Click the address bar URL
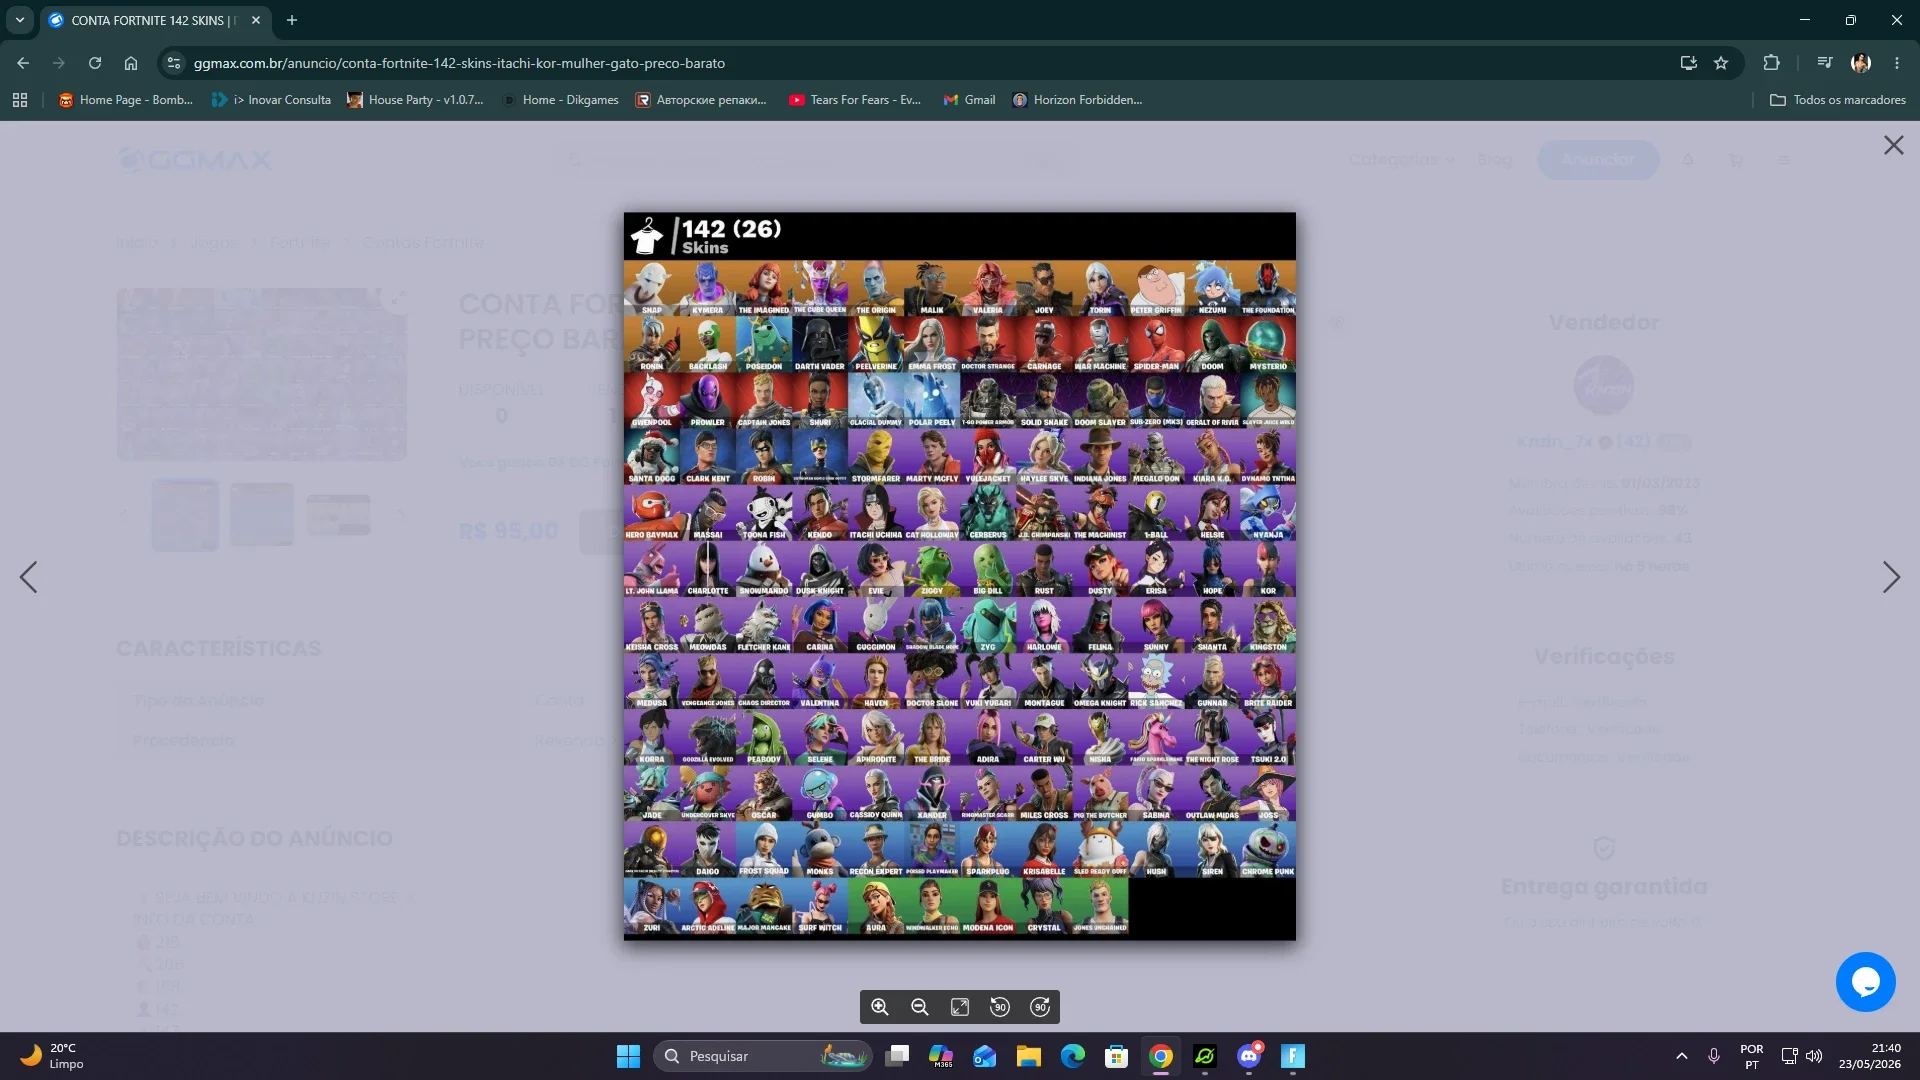The image size is (1920, 1080). [459, 63]
